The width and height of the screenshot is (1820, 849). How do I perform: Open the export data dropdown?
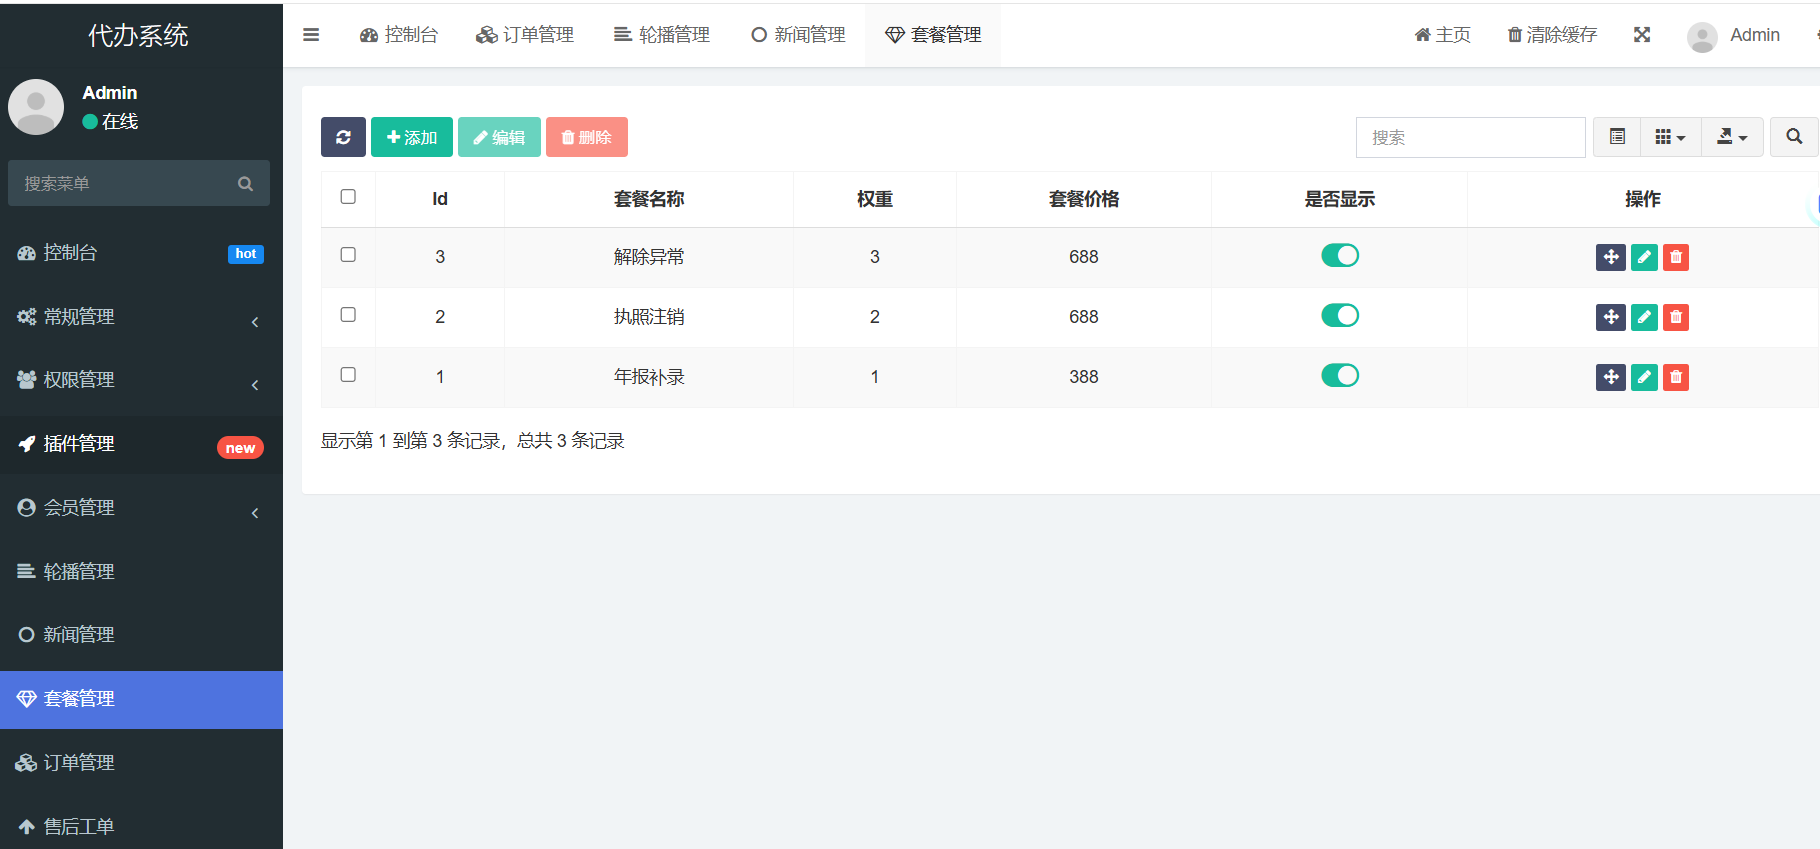[1731, 137]
